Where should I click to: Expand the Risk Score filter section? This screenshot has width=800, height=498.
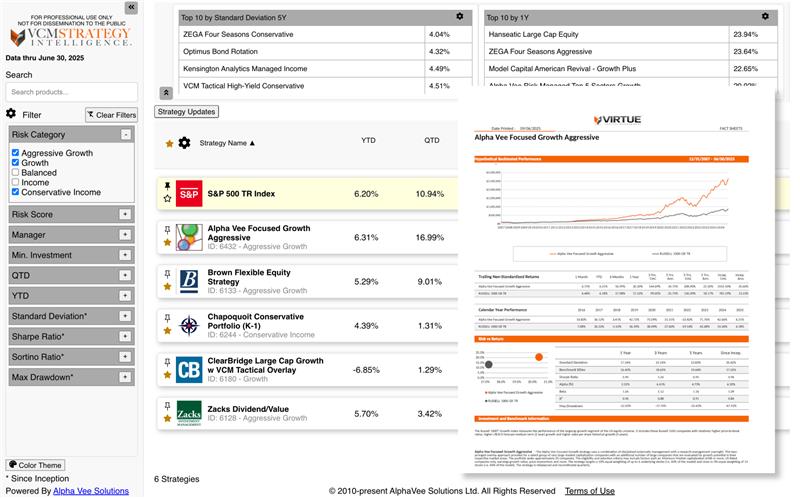coord(125,214)
